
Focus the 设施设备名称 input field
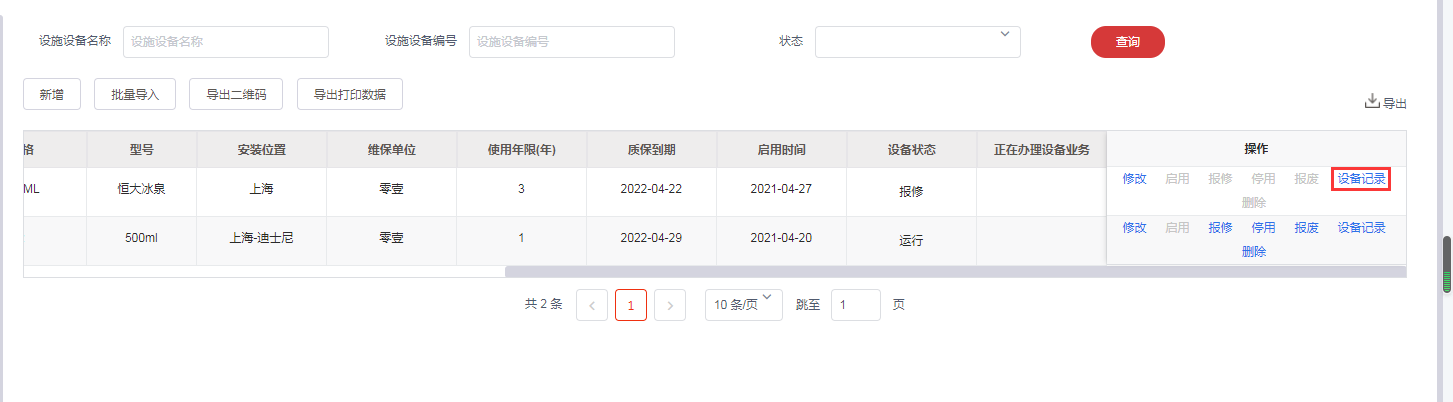point(226,42)
